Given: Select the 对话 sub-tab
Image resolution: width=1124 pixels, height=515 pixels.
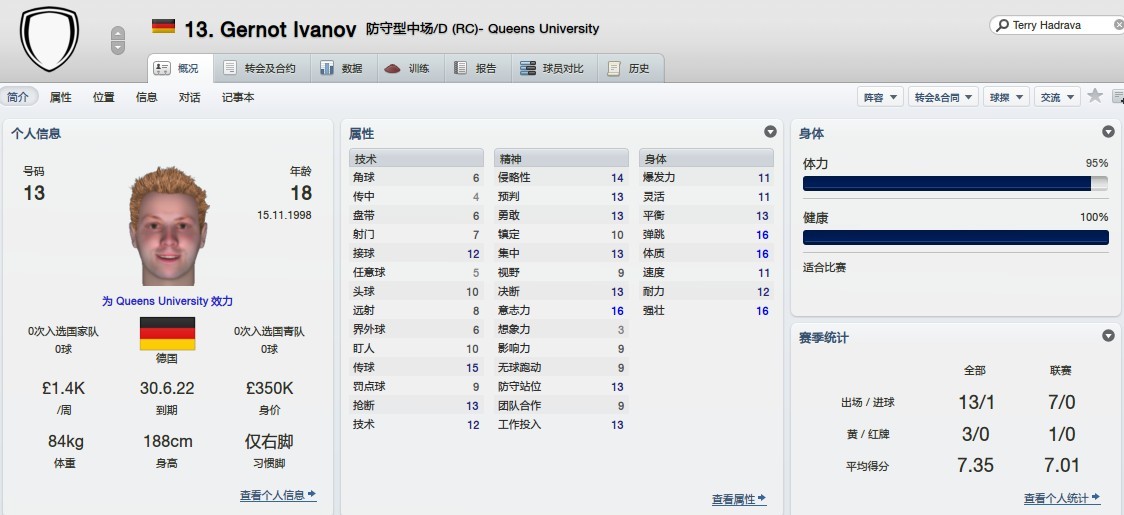Looking at the screenshot, I should pyautogui.click(x=189, y=97).
